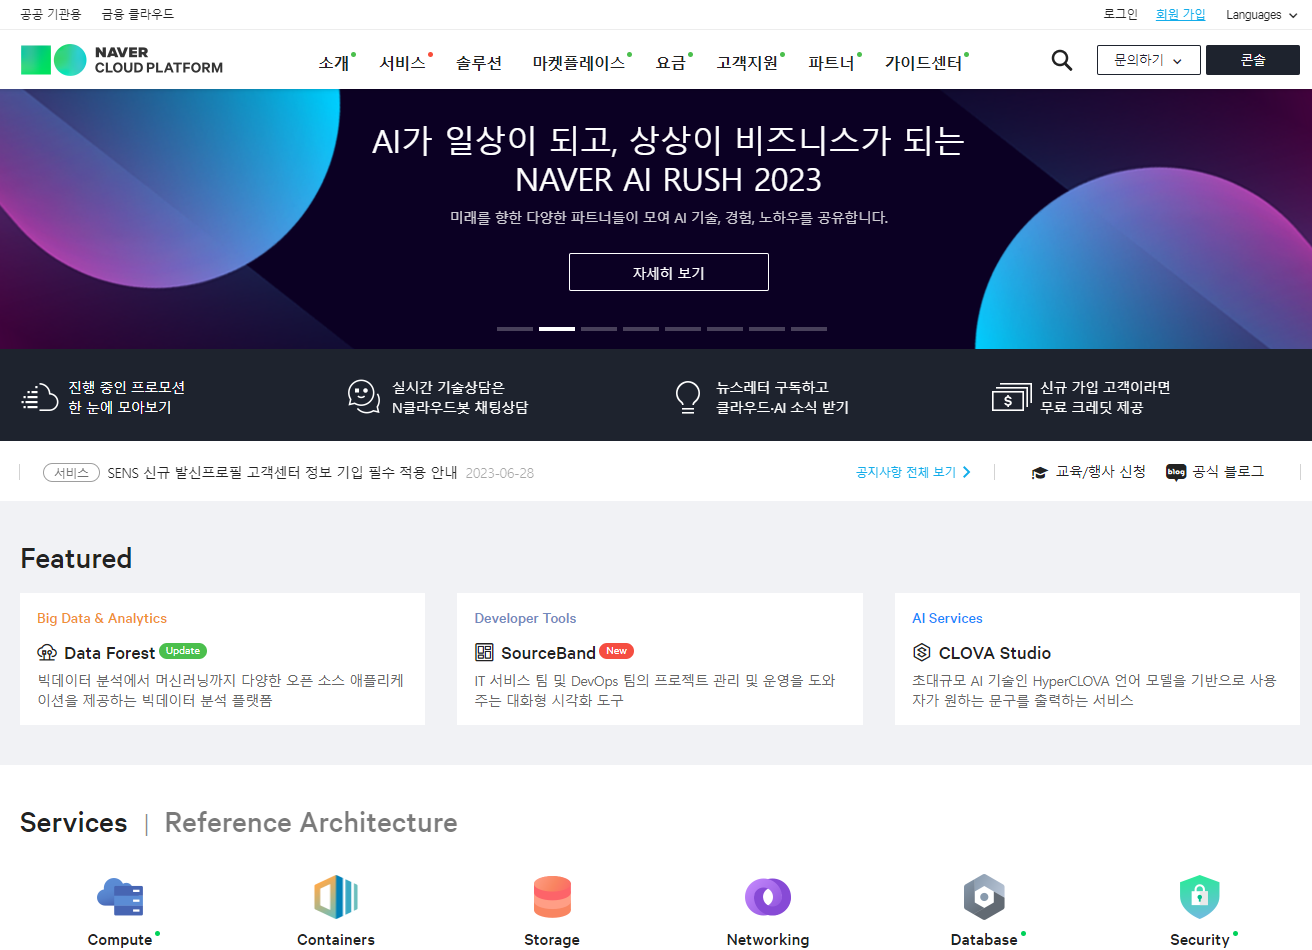
Task: Click 실시간 기술상담은 N클라우드봇 채팅상담
Action: (460, 397)
